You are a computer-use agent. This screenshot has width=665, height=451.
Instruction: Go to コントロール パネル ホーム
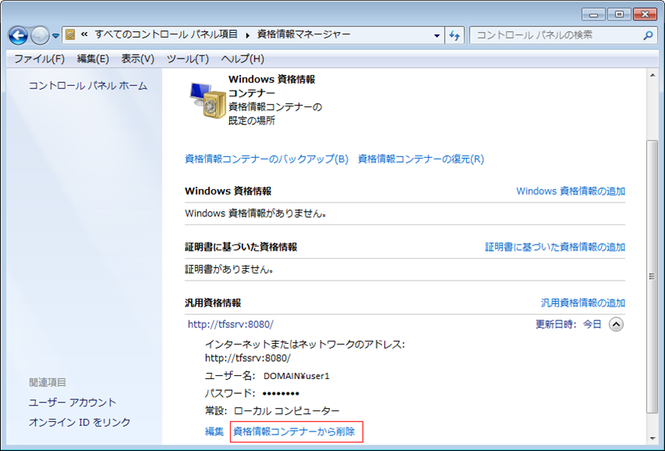coord(88,86)
